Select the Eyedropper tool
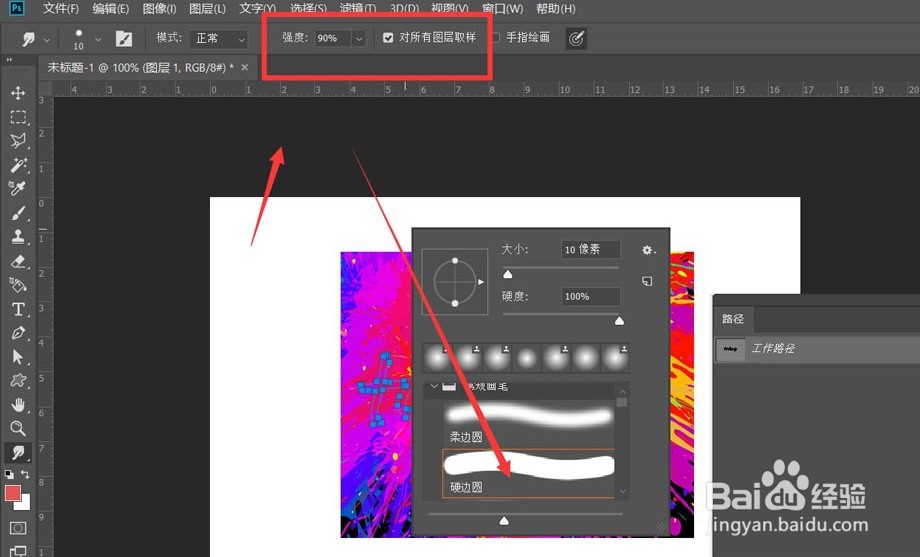The width and height of the screenshot is (920, 557). tap(18, 188)
